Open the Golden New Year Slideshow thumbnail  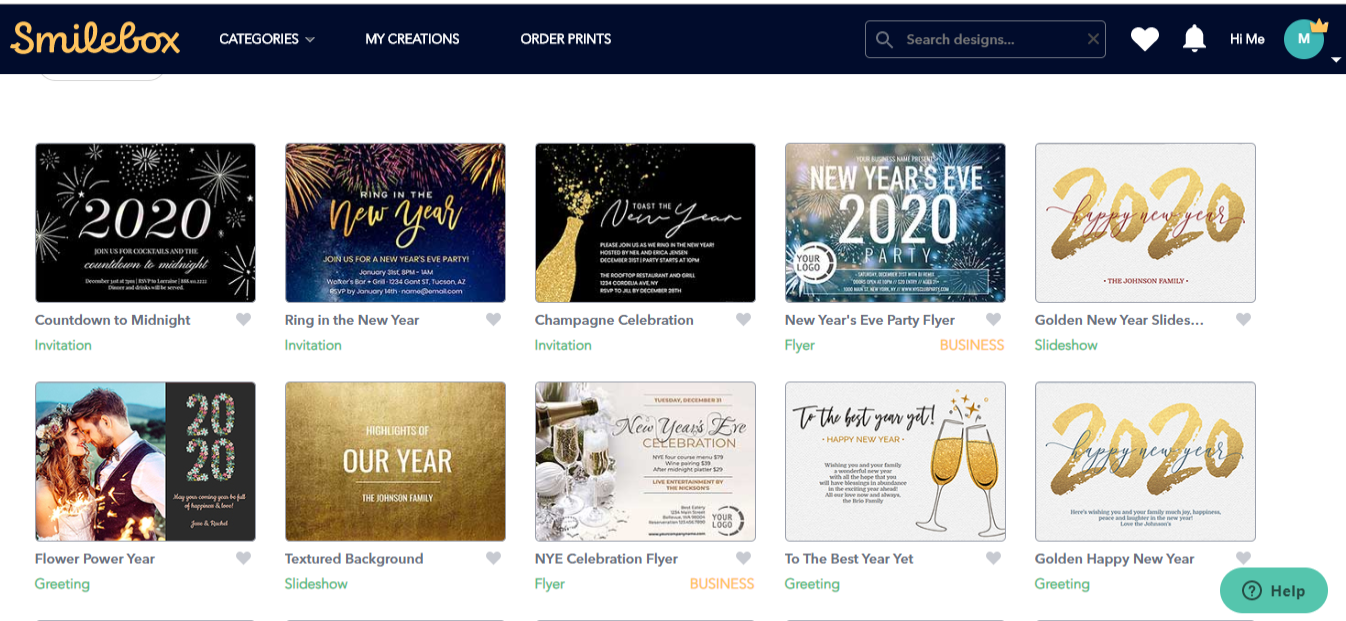[1145, 223]
